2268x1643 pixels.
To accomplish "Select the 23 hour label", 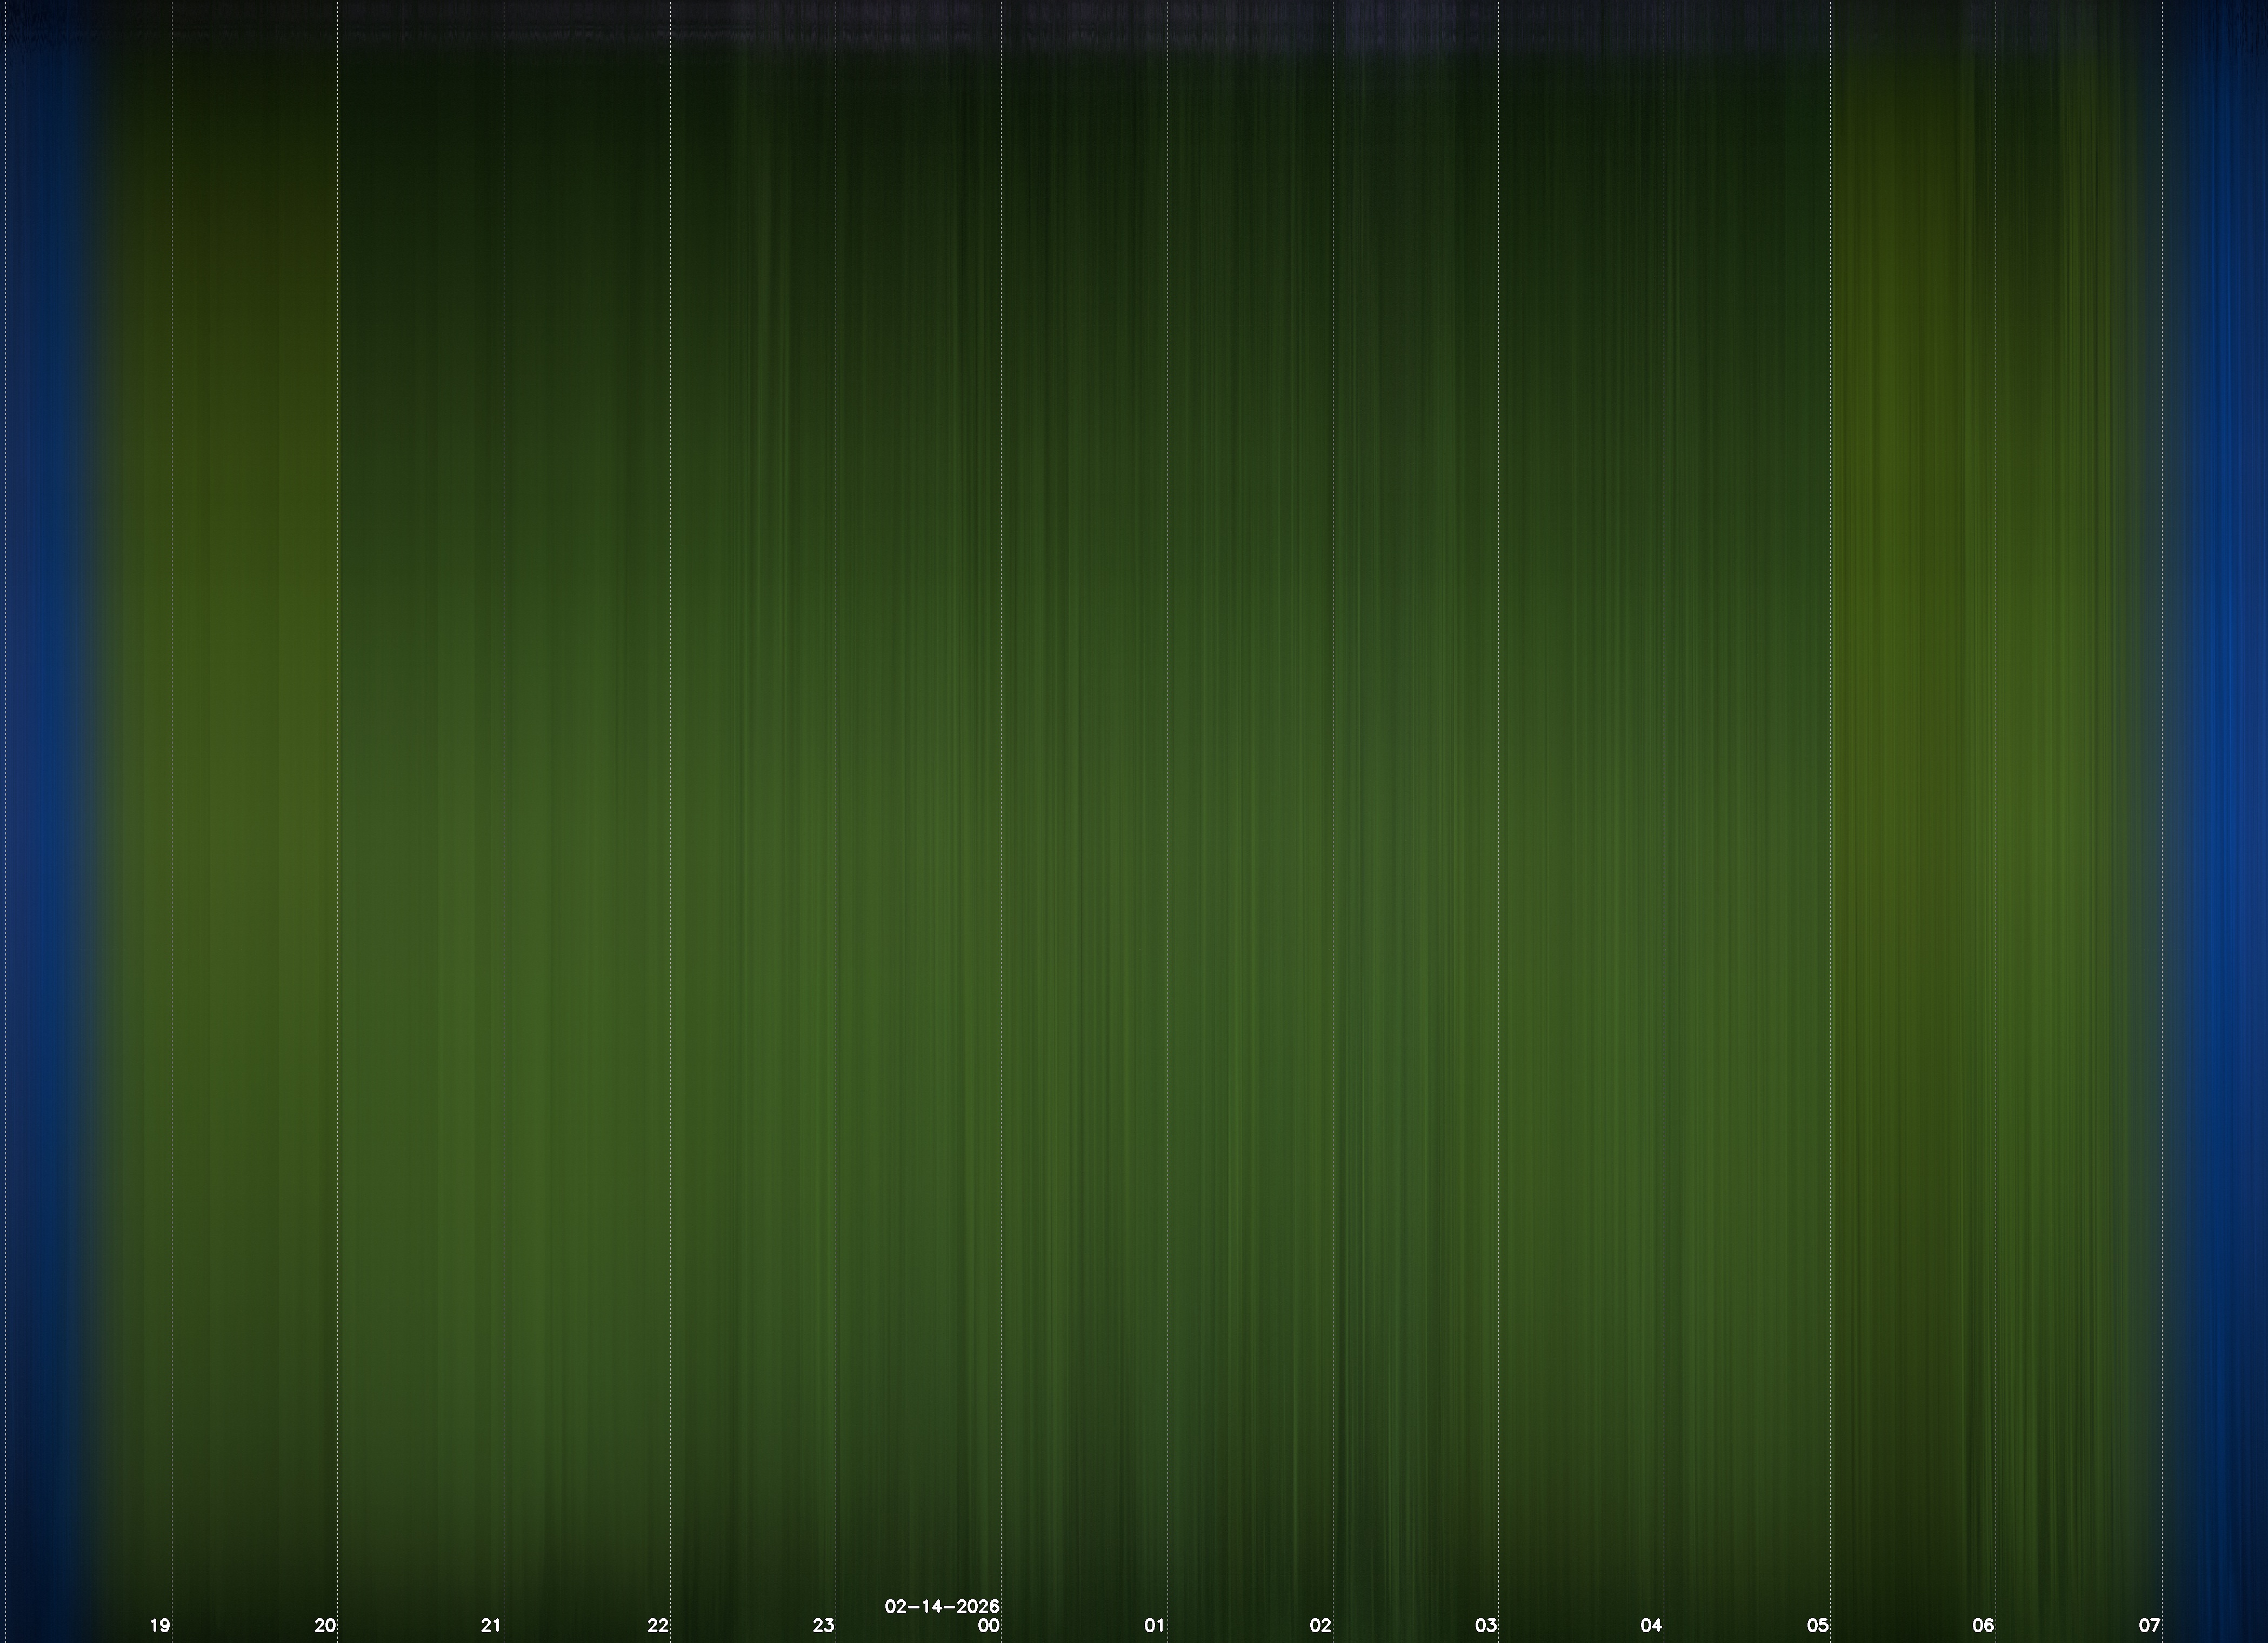I will 823,1625.
